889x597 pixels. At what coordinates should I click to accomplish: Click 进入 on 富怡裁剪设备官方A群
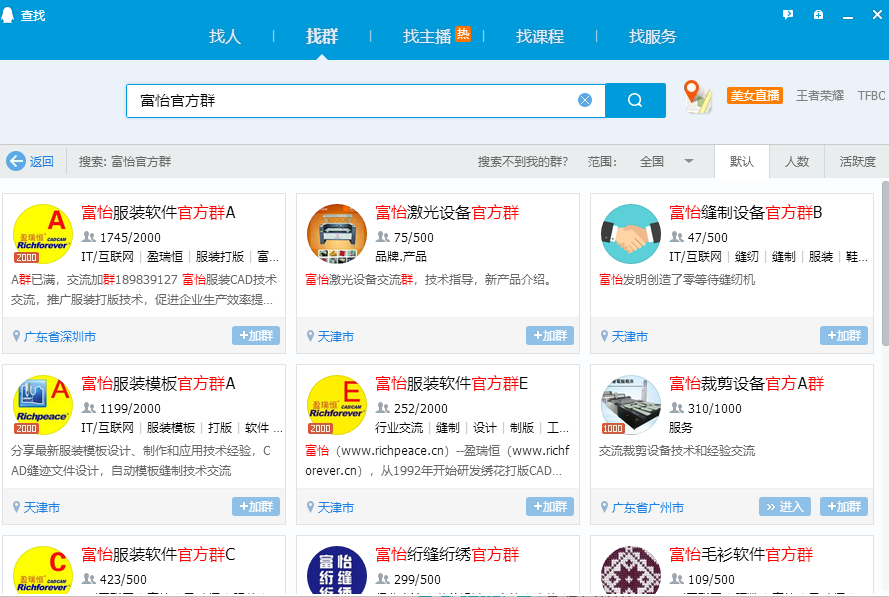[x=785, y=507]
